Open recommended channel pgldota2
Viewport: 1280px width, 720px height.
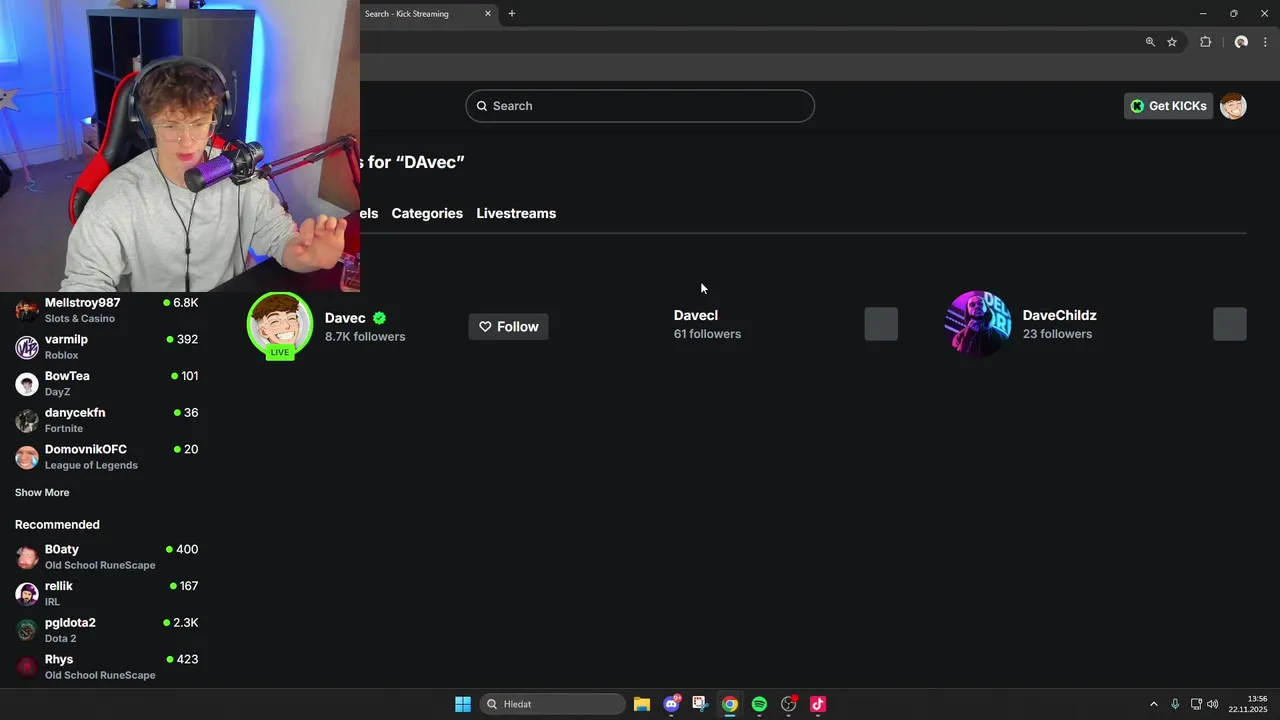click(x=107, y=630)
